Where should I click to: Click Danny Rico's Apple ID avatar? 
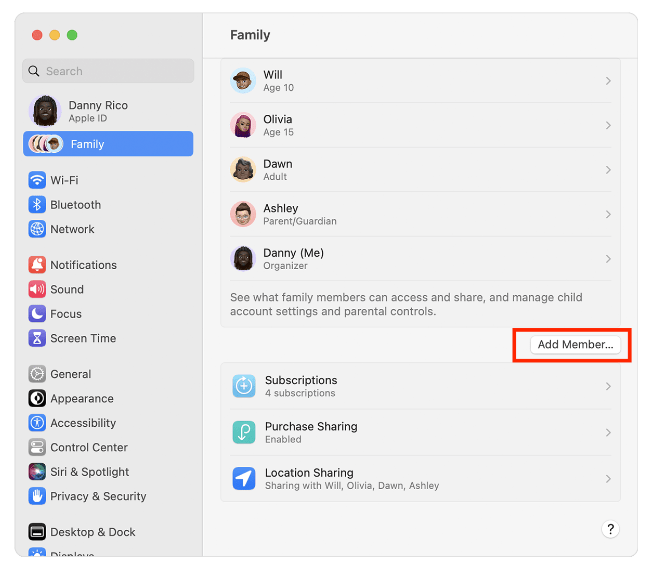(45, 111)
